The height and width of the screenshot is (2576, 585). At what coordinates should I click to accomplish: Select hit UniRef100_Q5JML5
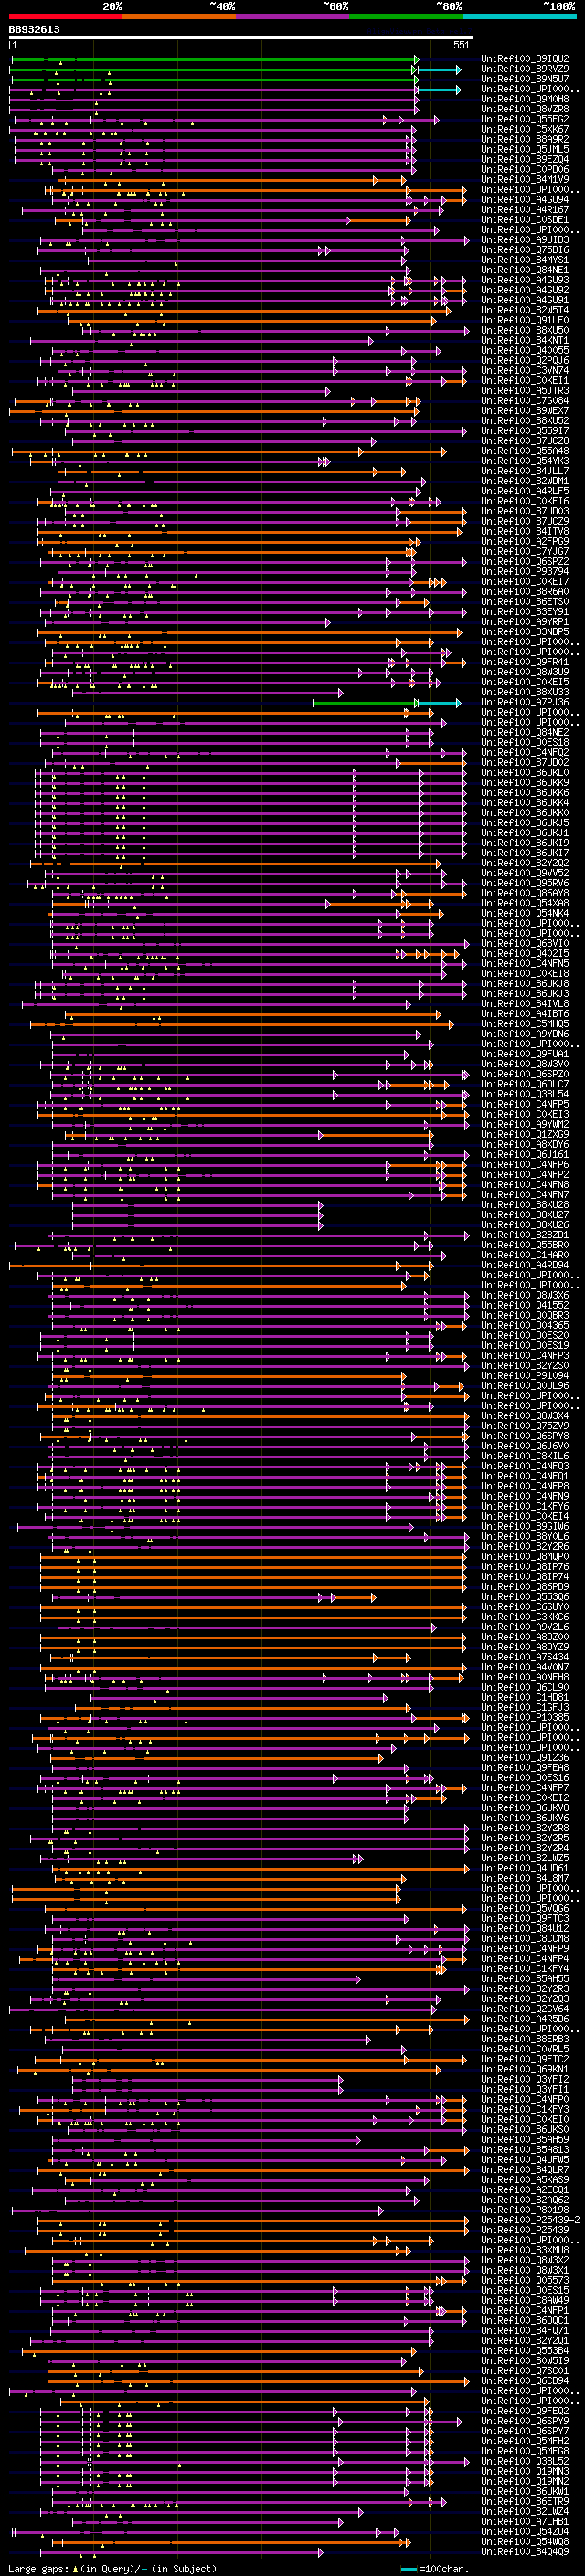pyautogui.click(x=525, y=149)
